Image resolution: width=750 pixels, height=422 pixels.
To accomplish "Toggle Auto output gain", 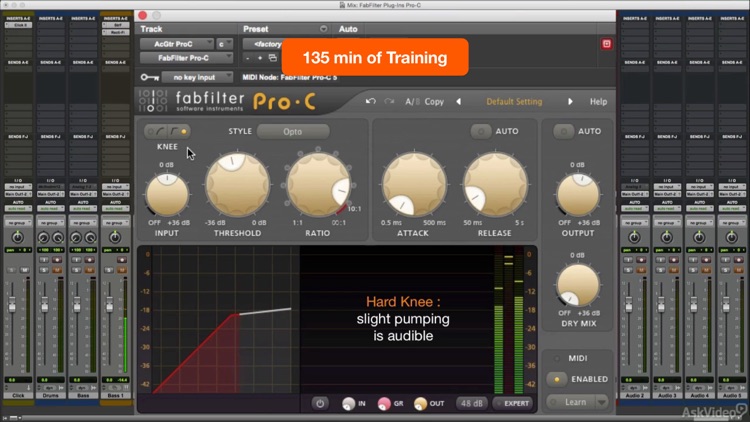I will point(563,131).
